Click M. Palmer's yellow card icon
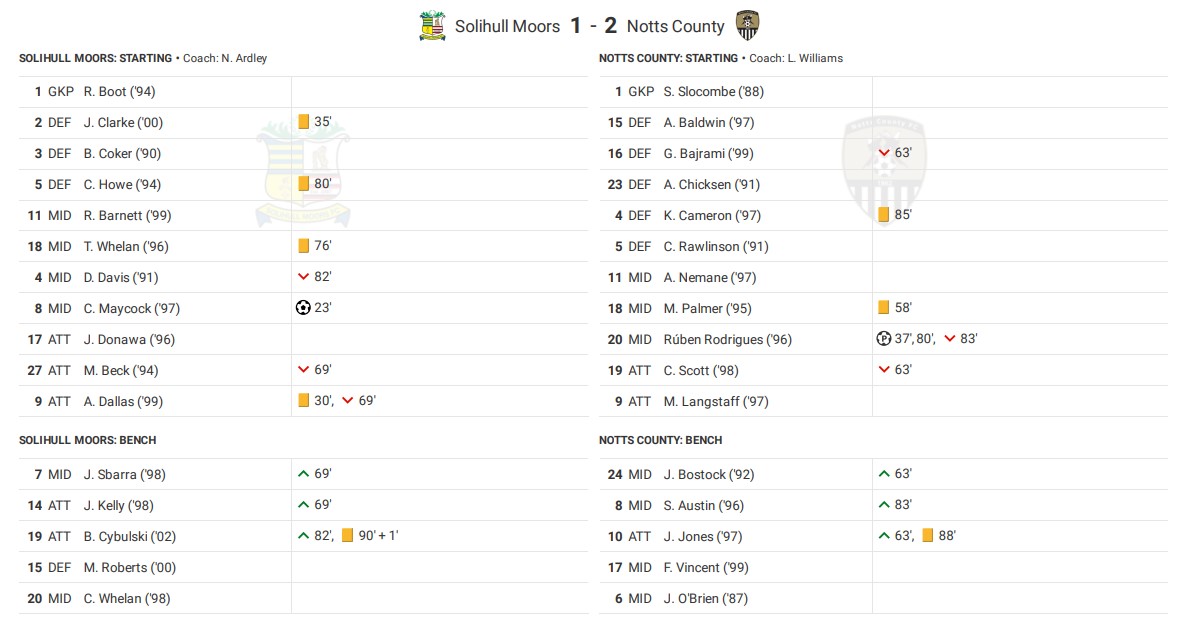This screenshot has width=1186, height=633. (883, 308)
